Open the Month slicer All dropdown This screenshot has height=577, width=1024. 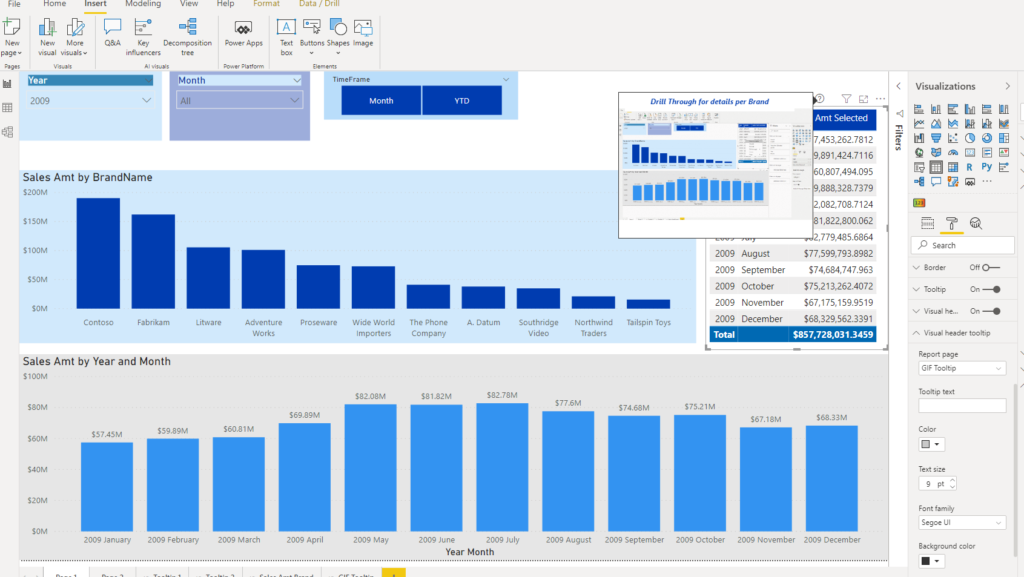click(239, 101)
